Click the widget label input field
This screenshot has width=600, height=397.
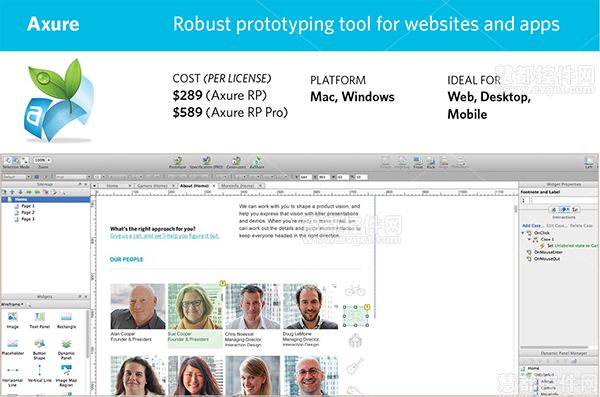(x=564, y=200)
